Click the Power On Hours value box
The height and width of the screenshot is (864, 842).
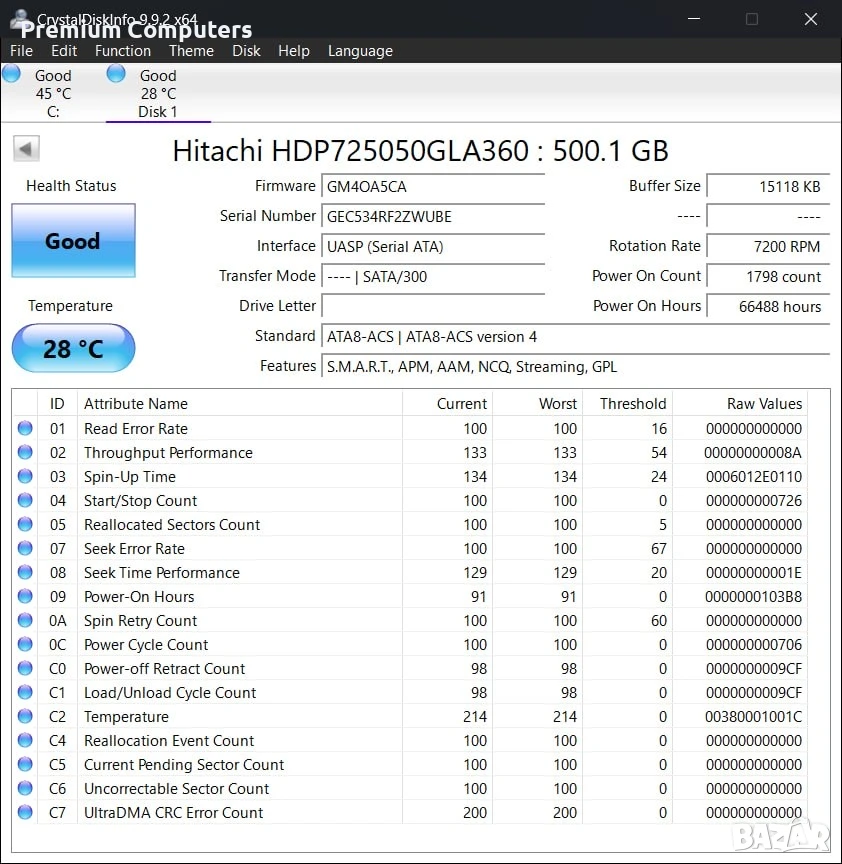coord(768,306)
